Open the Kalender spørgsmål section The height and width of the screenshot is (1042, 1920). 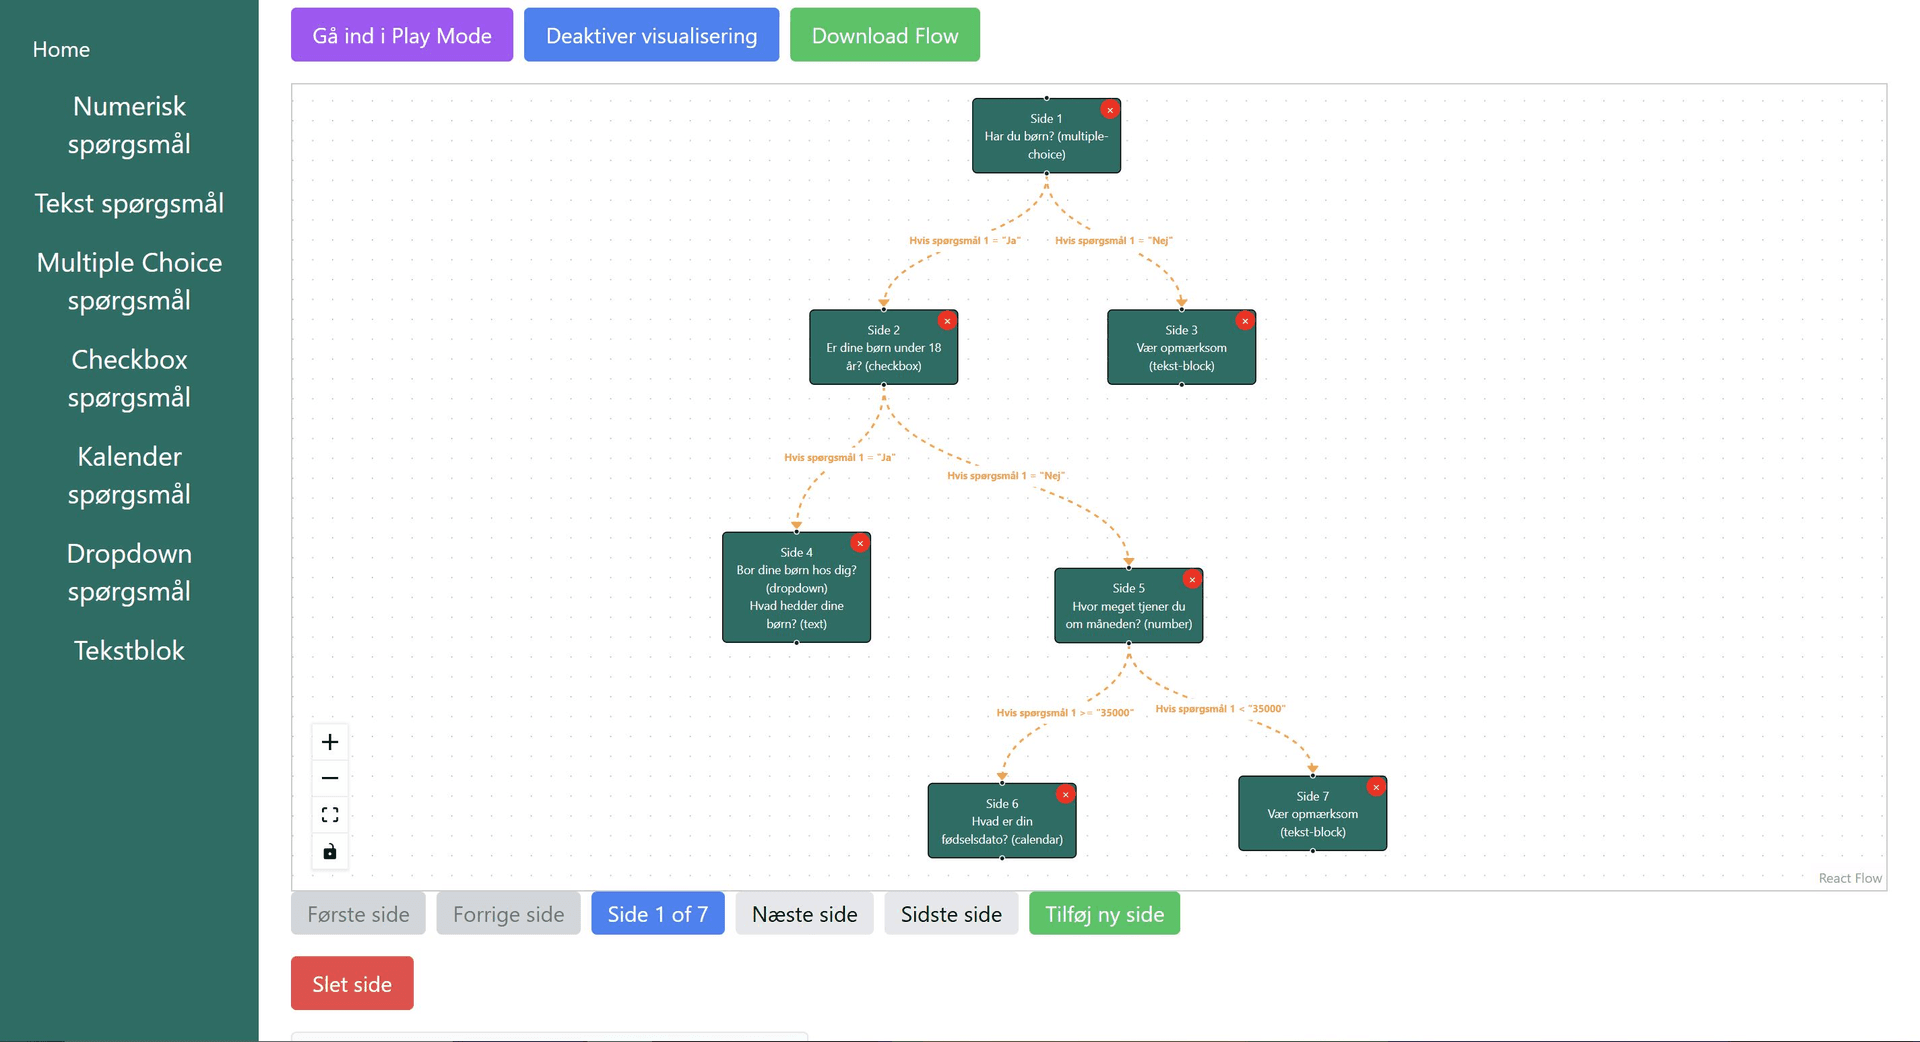128,475
